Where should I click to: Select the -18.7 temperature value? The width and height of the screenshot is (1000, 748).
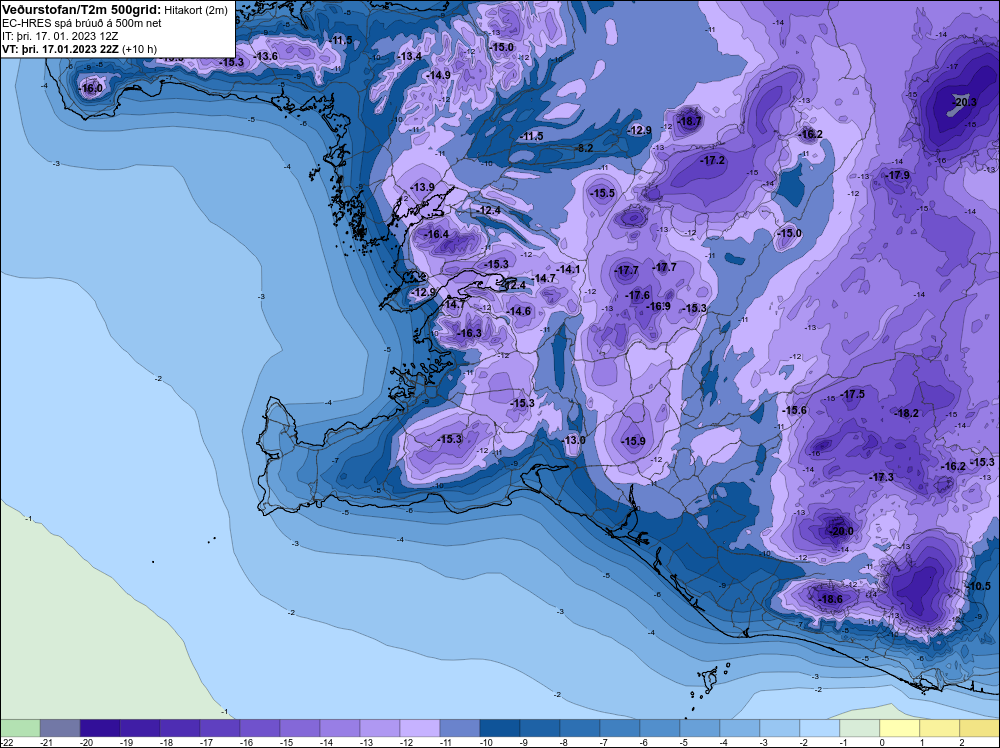pos(689,121)
